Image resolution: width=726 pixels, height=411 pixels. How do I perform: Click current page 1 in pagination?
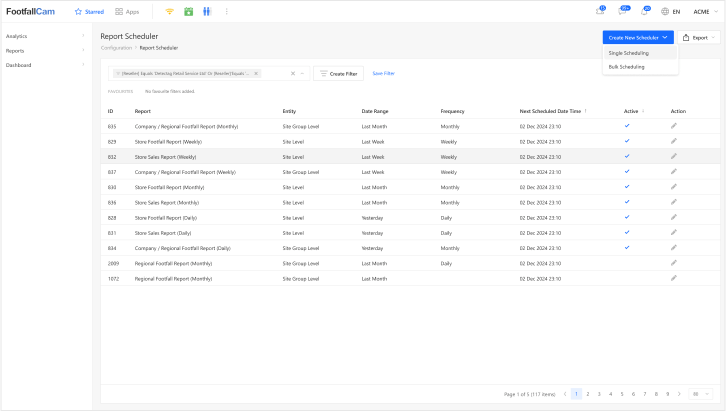576,394
